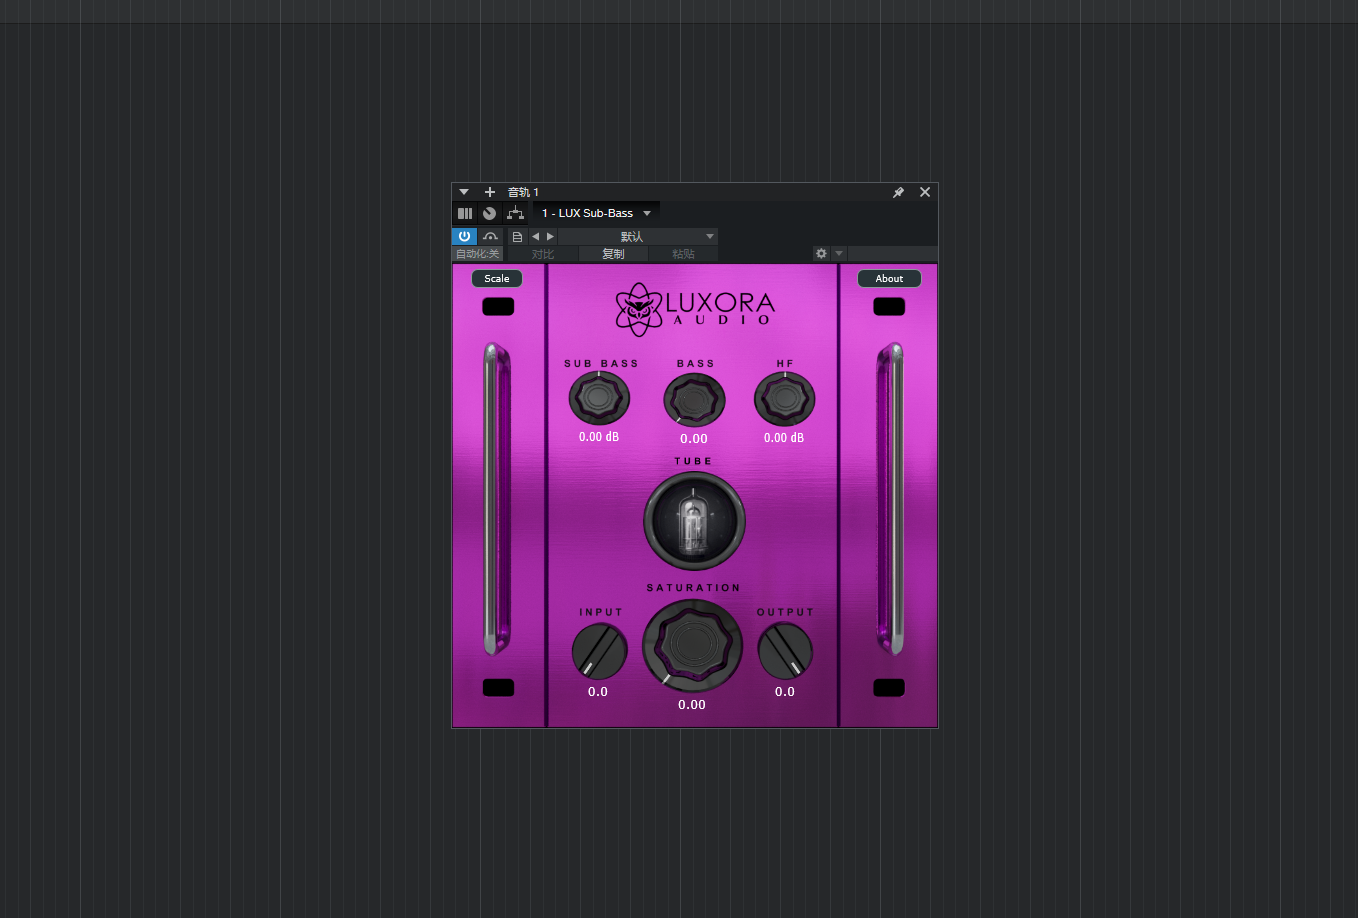Open the preset file menu icon
Viewport: 1358px width, 918px height.
[x=517, y=237]
